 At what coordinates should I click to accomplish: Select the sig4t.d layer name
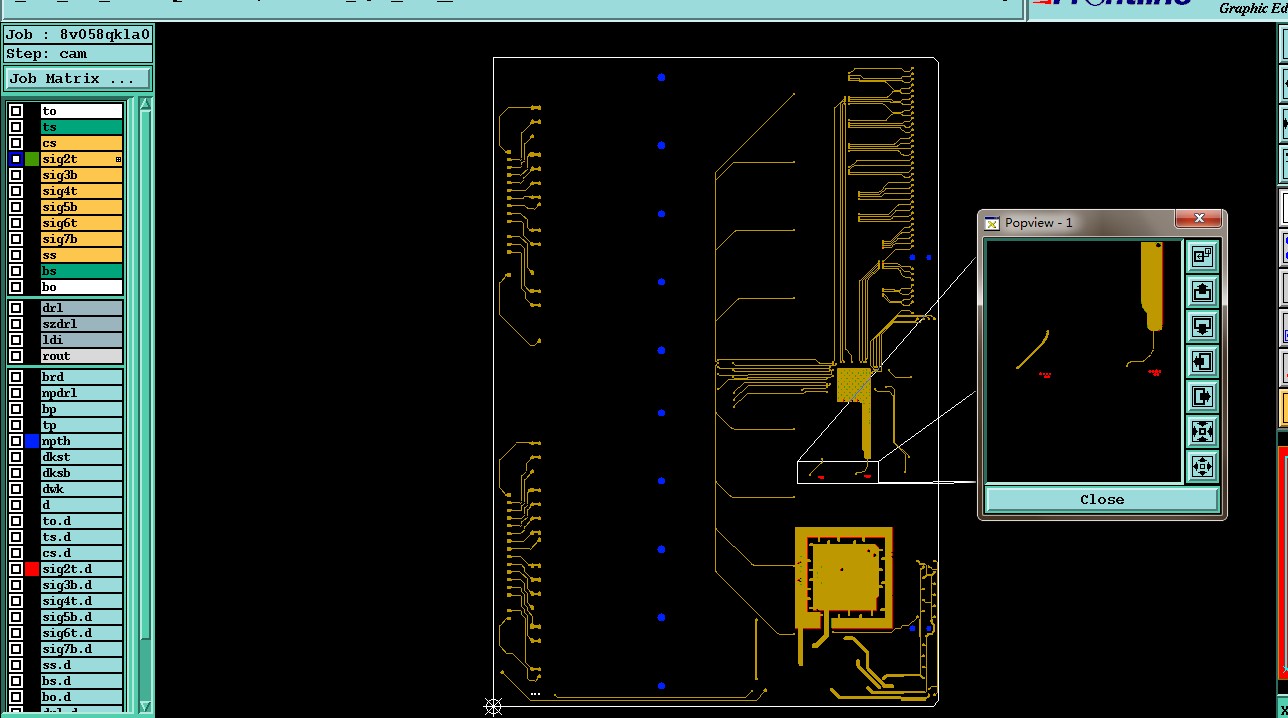tap(82, 601)
